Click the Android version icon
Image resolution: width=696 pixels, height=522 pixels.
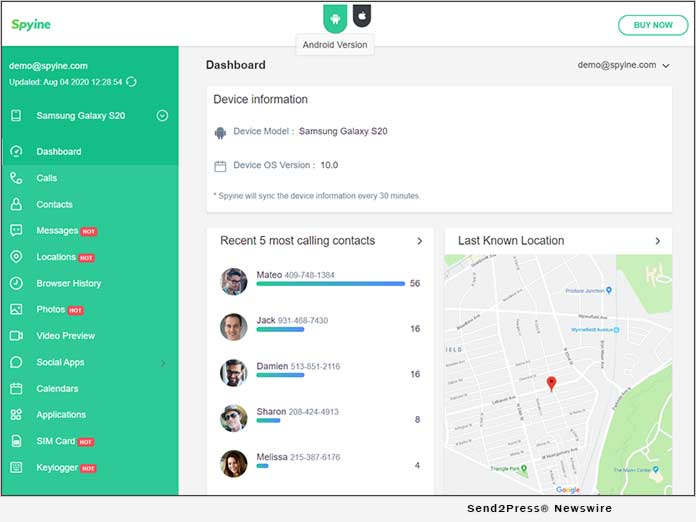click(335, 17)
